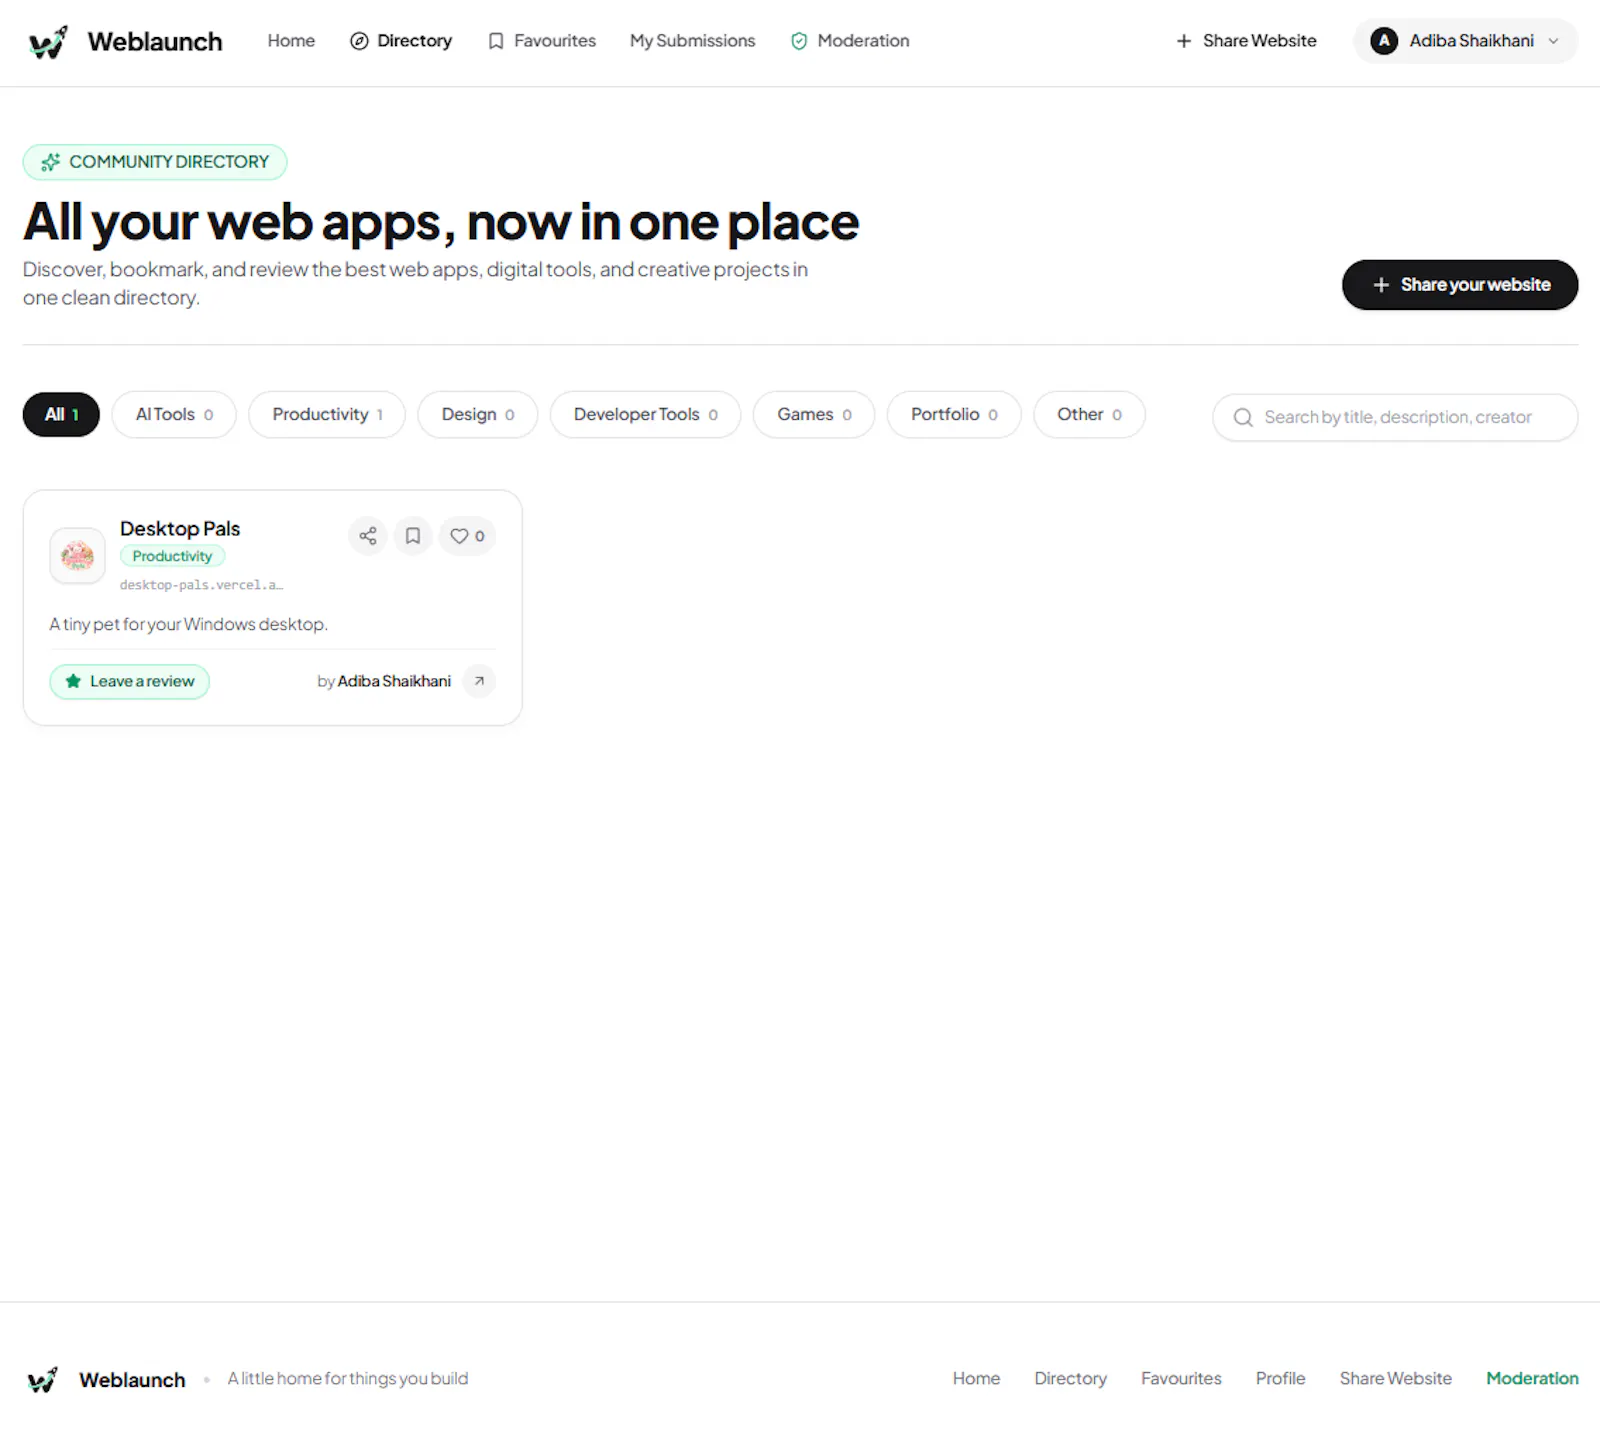1600x1438 pixels.
Task: Click the Weblaunch brand name in header
Action: pos(155,42)
